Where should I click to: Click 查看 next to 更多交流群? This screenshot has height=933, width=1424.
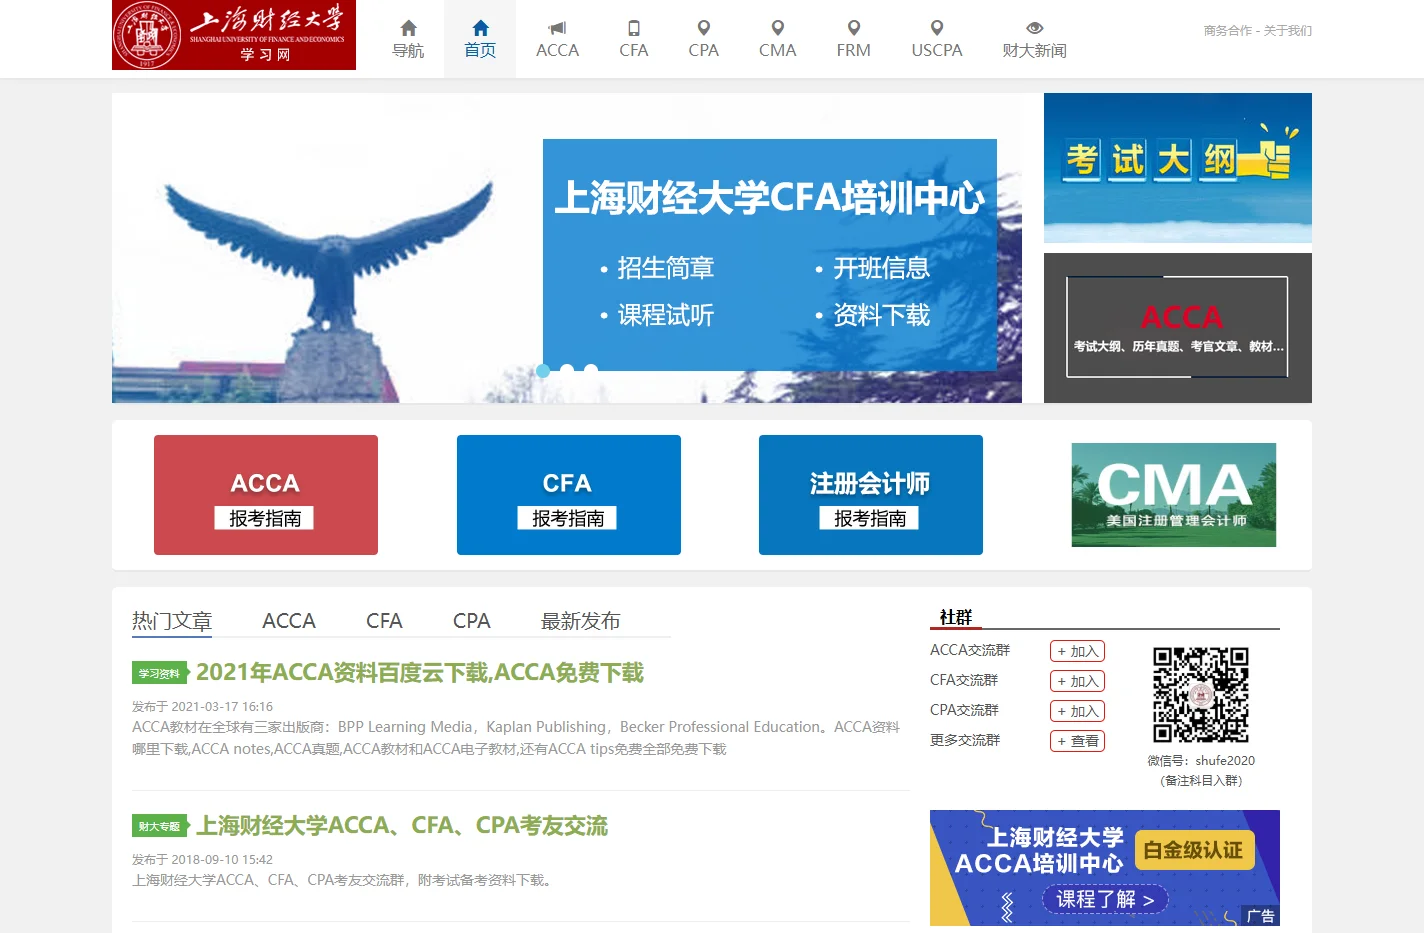1077,741
